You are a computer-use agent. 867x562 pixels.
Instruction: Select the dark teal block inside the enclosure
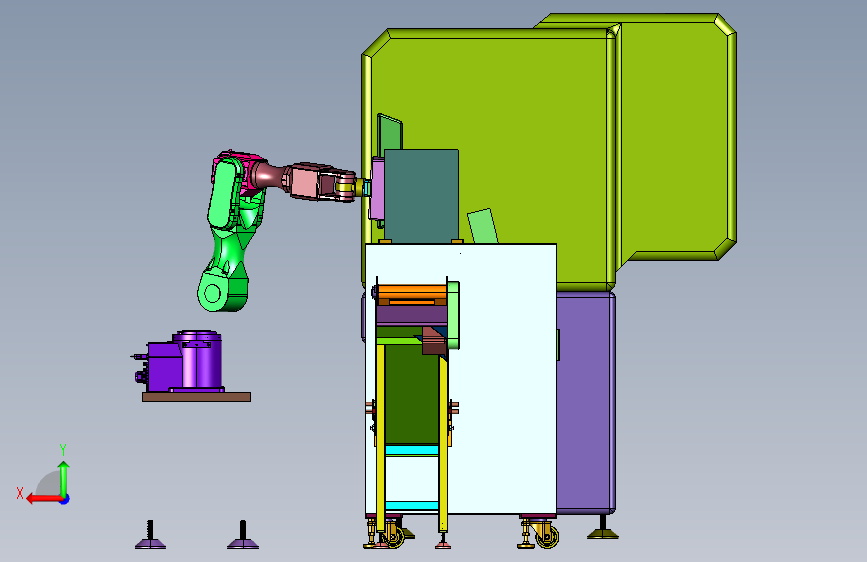click(421, 196)
